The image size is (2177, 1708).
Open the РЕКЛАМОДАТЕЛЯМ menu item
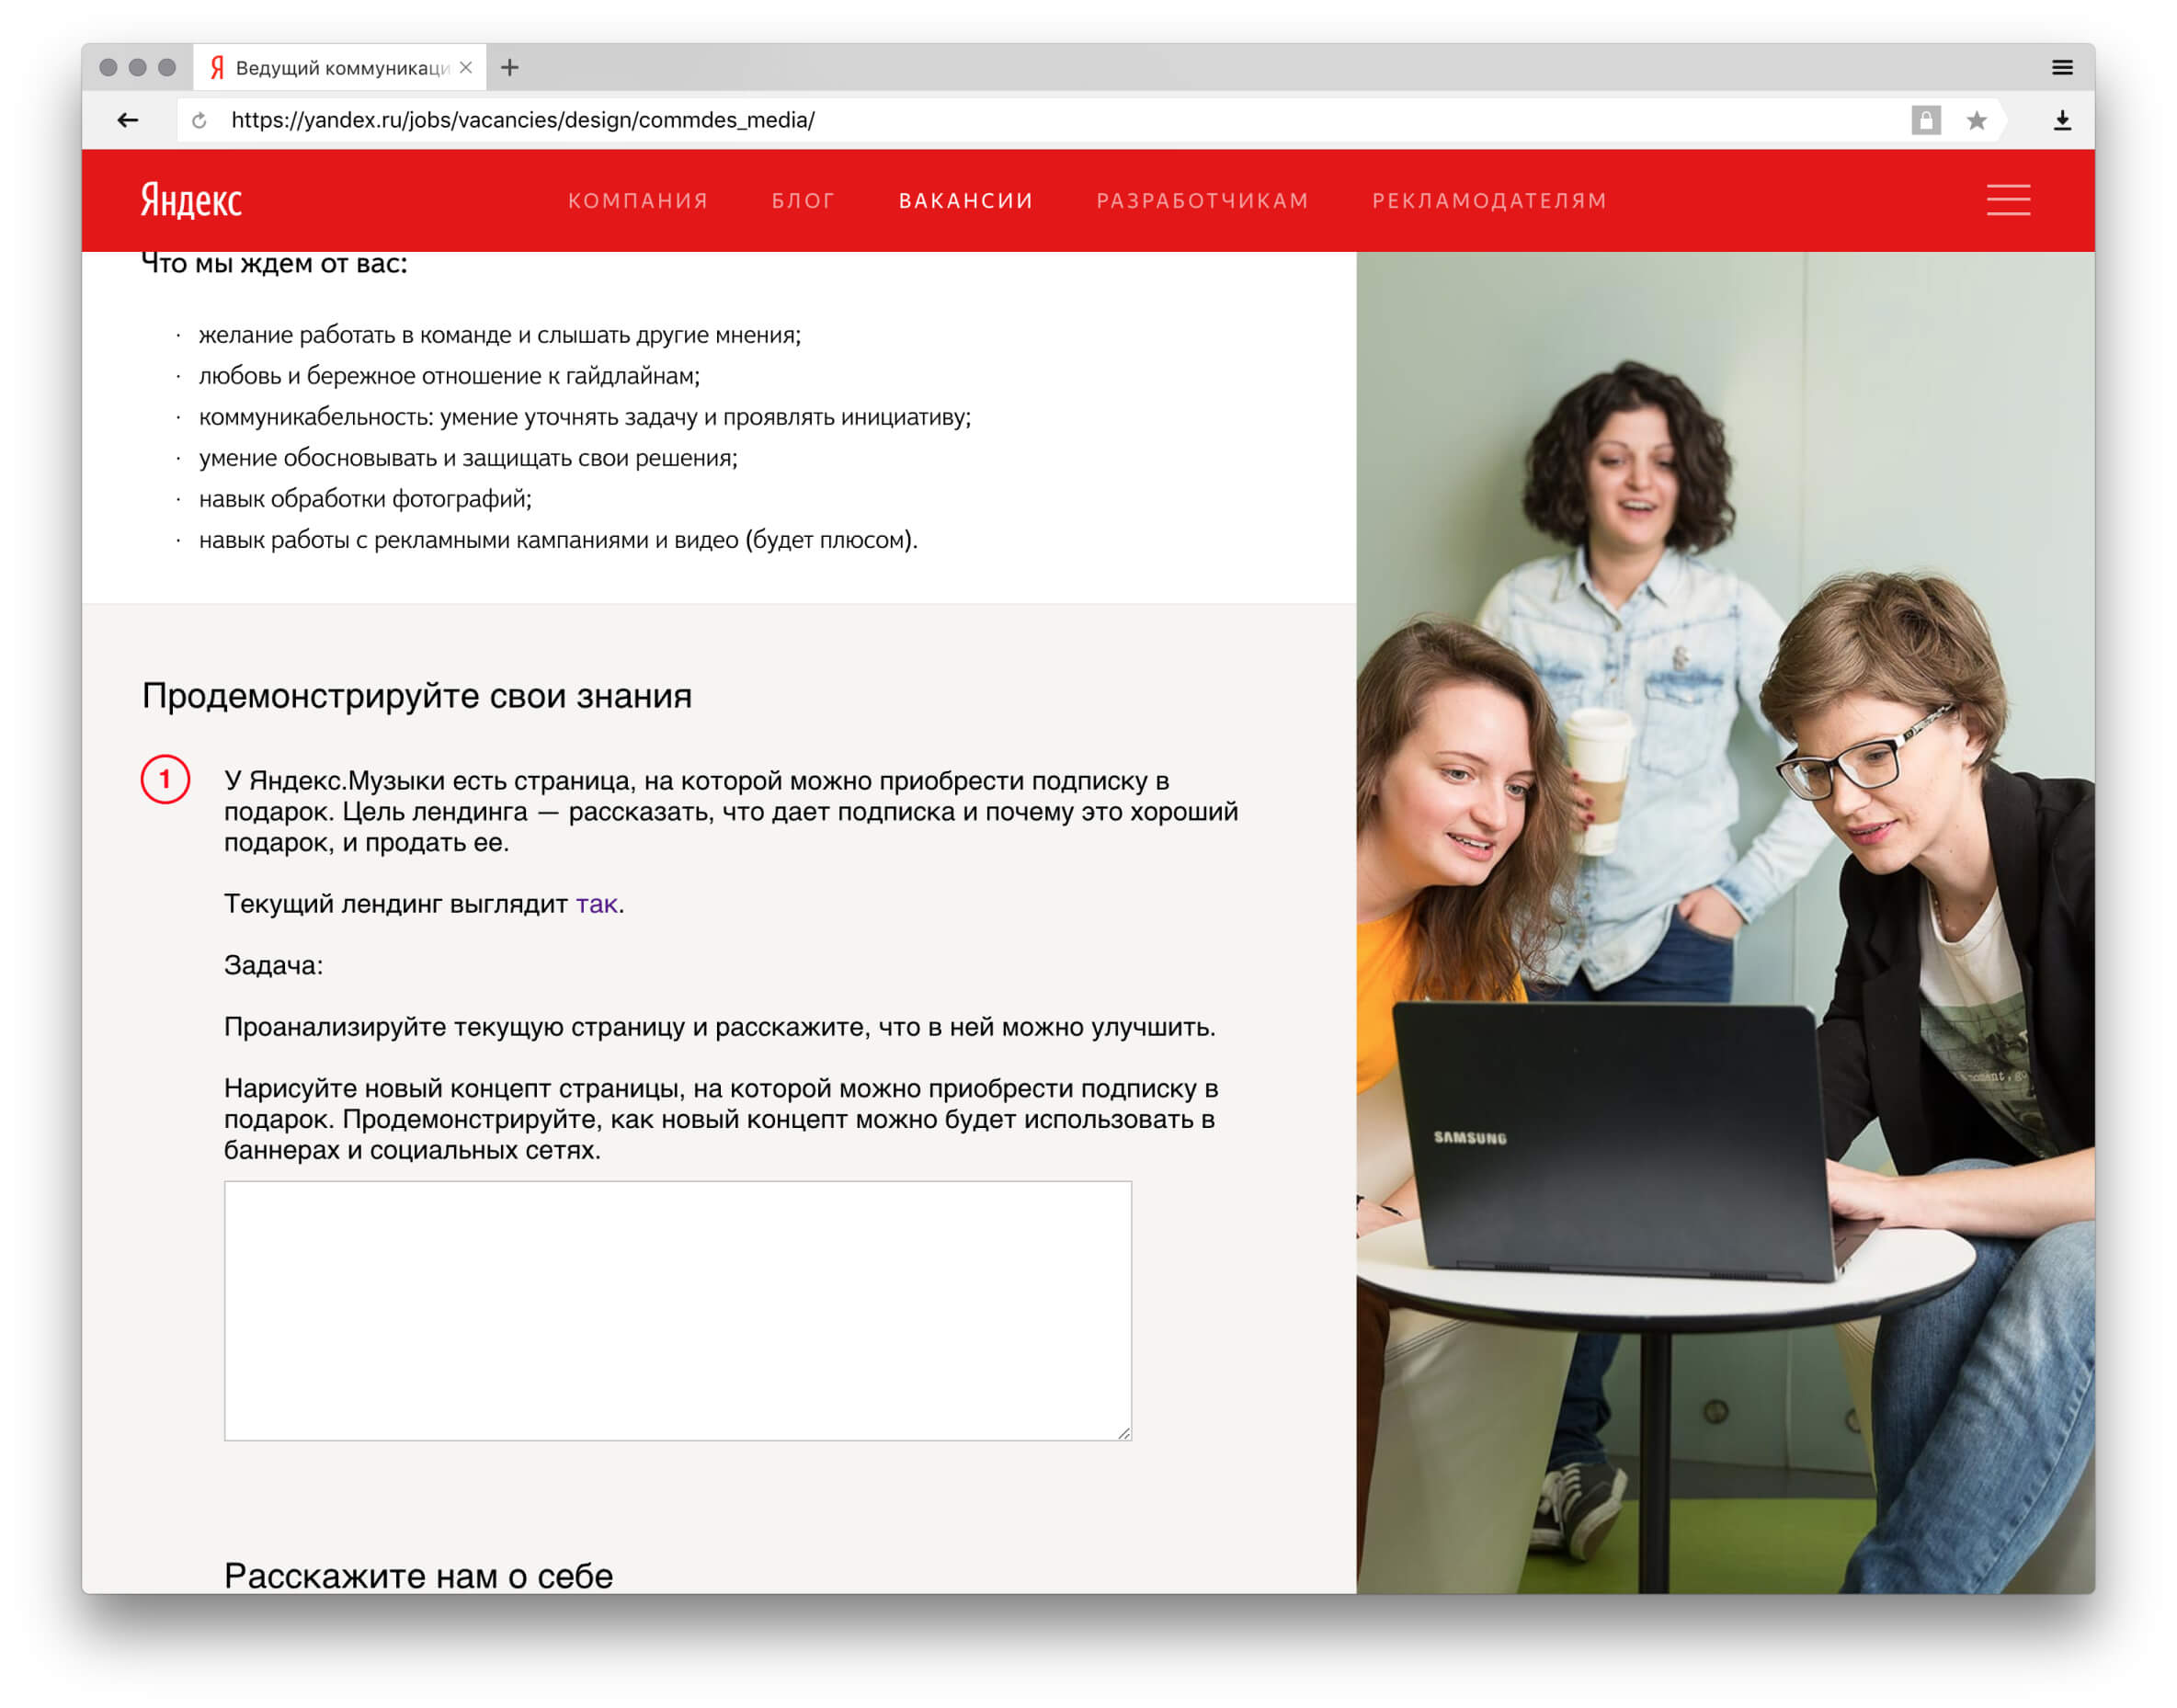pyautogui.click(x=1489, y=200)
